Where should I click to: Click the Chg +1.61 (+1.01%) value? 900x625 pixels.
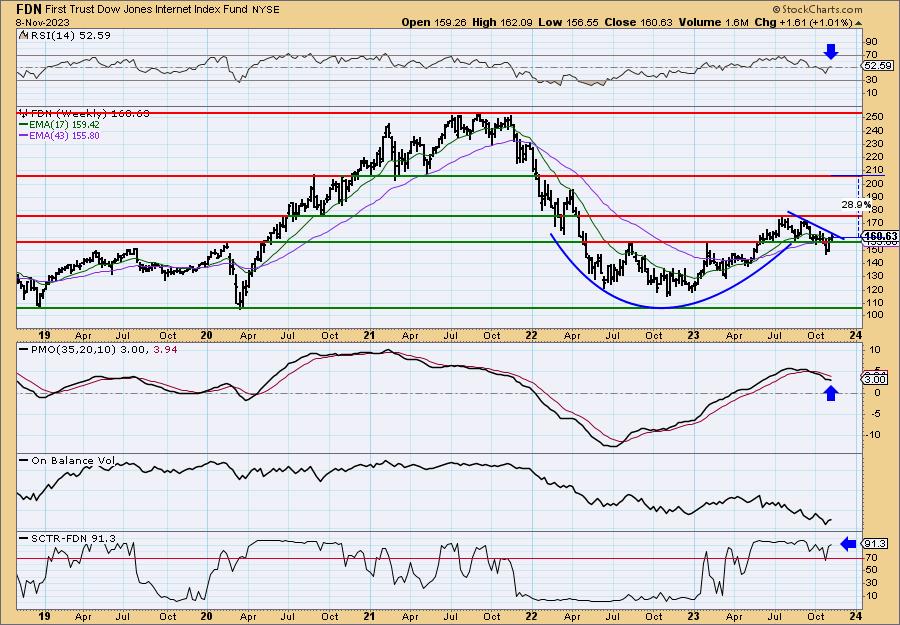click(803, 22)
